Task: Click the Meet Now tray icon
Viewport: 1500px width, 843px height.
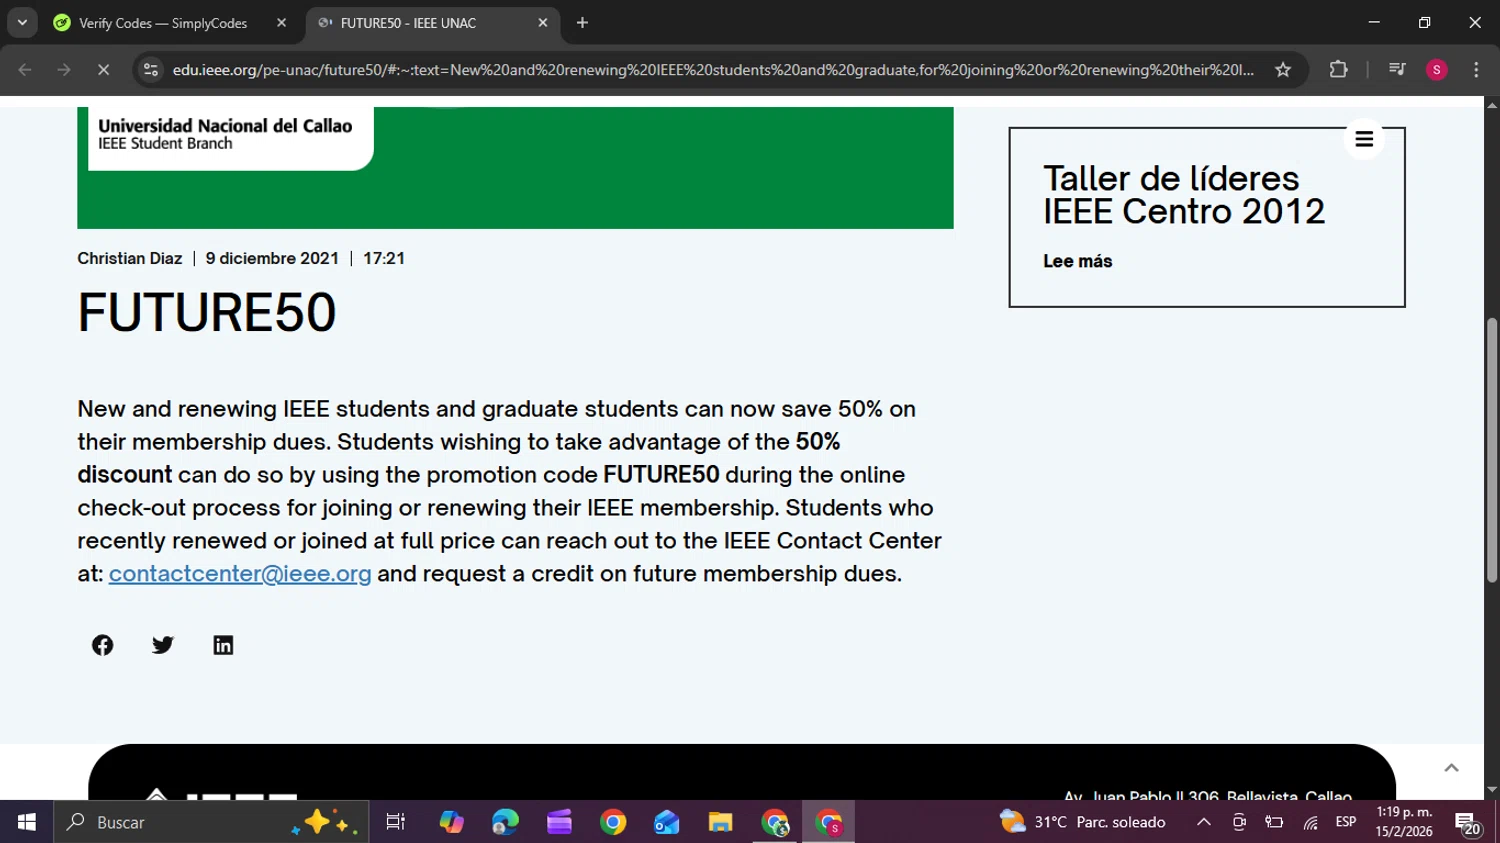Action: click(1239, 822)
